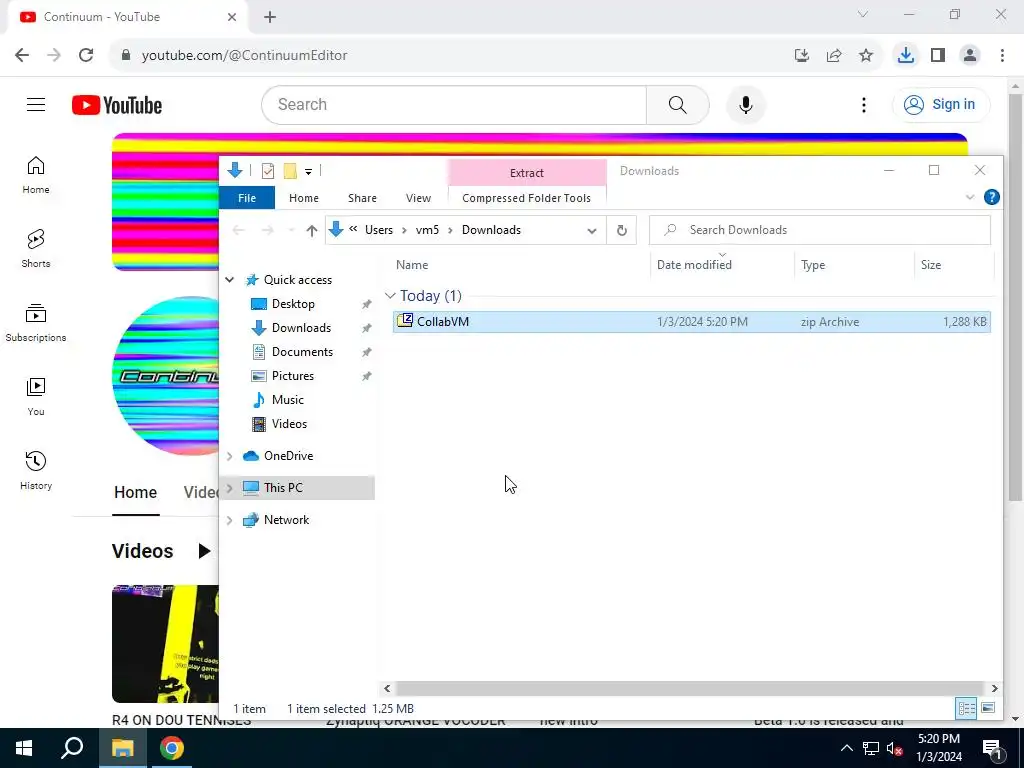Open Shorts in YouTube sidebar

pyautogui.click(x=36, y=248)
